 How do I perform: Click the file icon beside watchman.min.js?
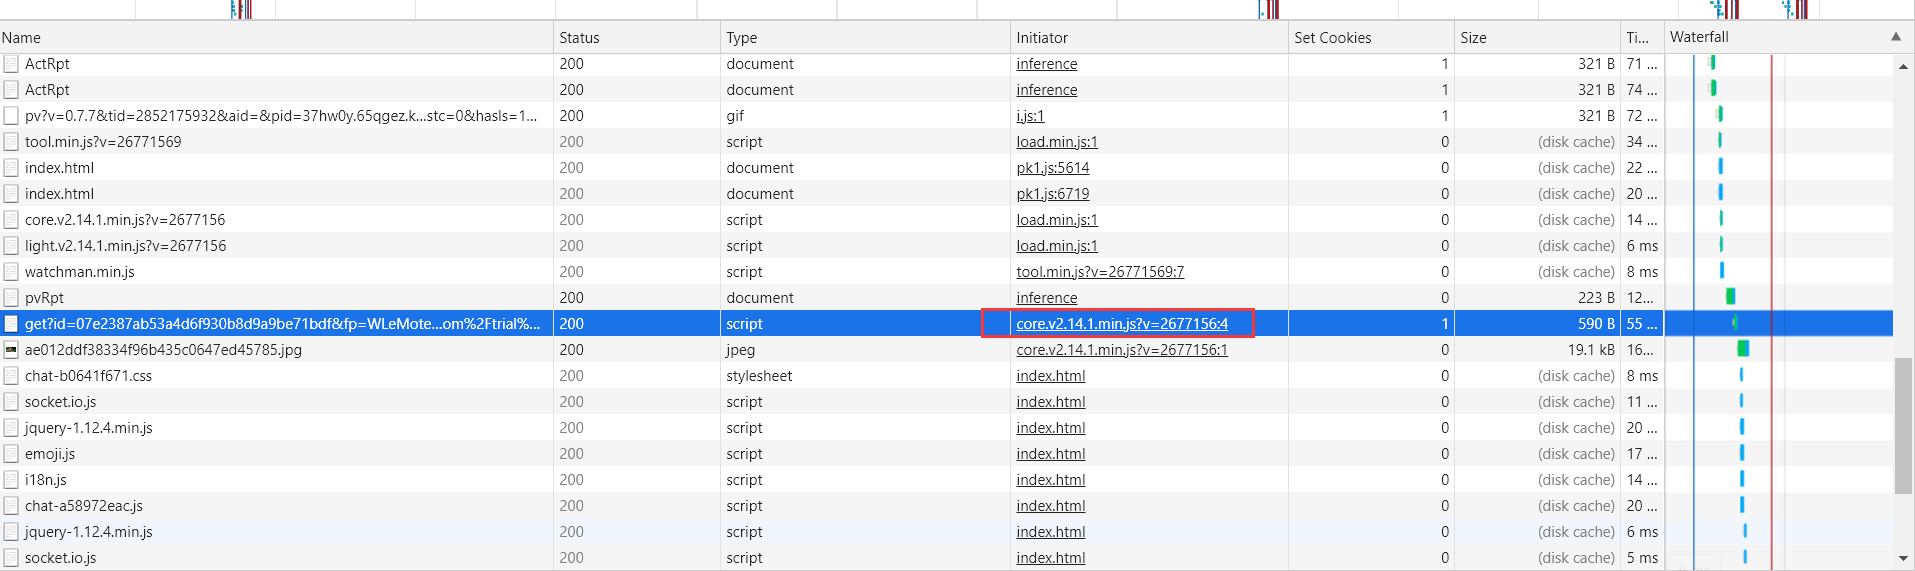click(11, 272)
